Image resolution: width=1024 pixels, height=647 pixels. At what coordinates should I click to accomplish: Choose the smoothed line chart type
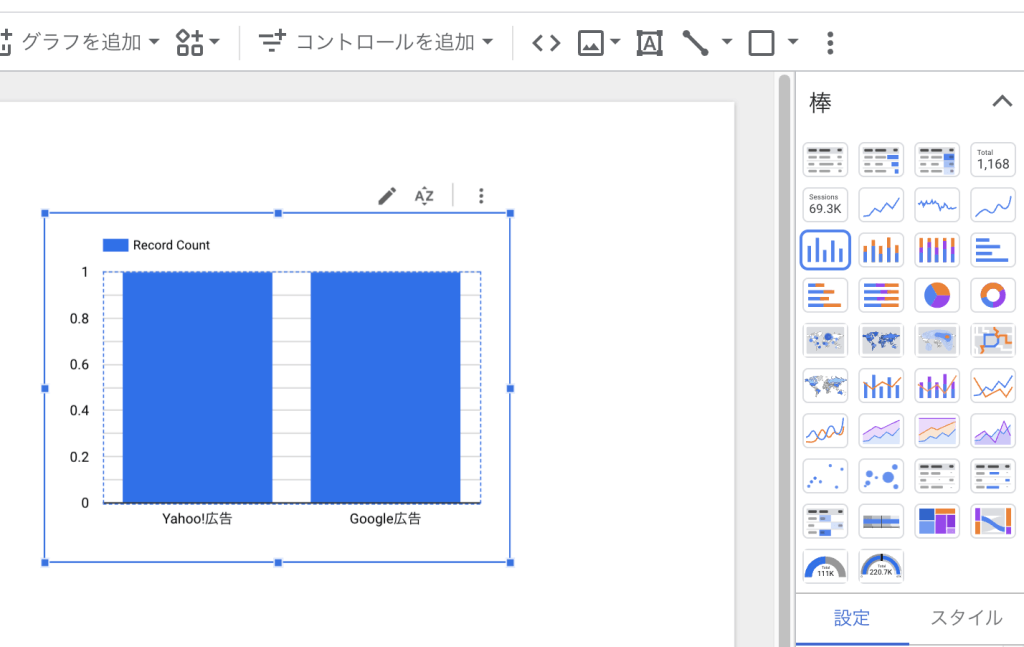point(825,430)
